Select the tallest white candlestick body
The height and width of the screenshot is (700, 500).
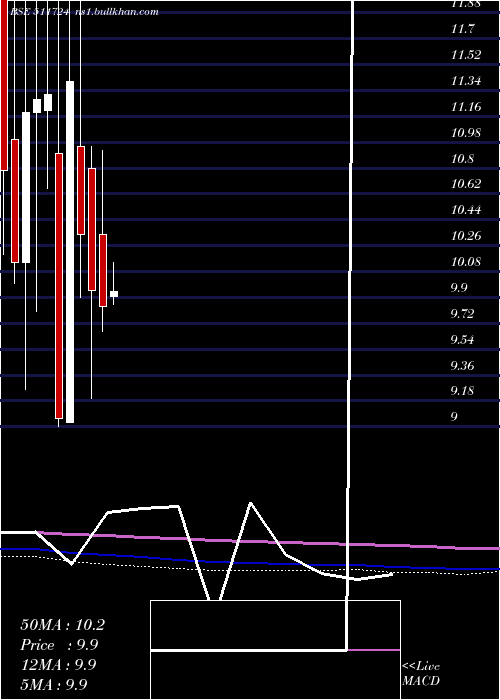tap(70, 252)
